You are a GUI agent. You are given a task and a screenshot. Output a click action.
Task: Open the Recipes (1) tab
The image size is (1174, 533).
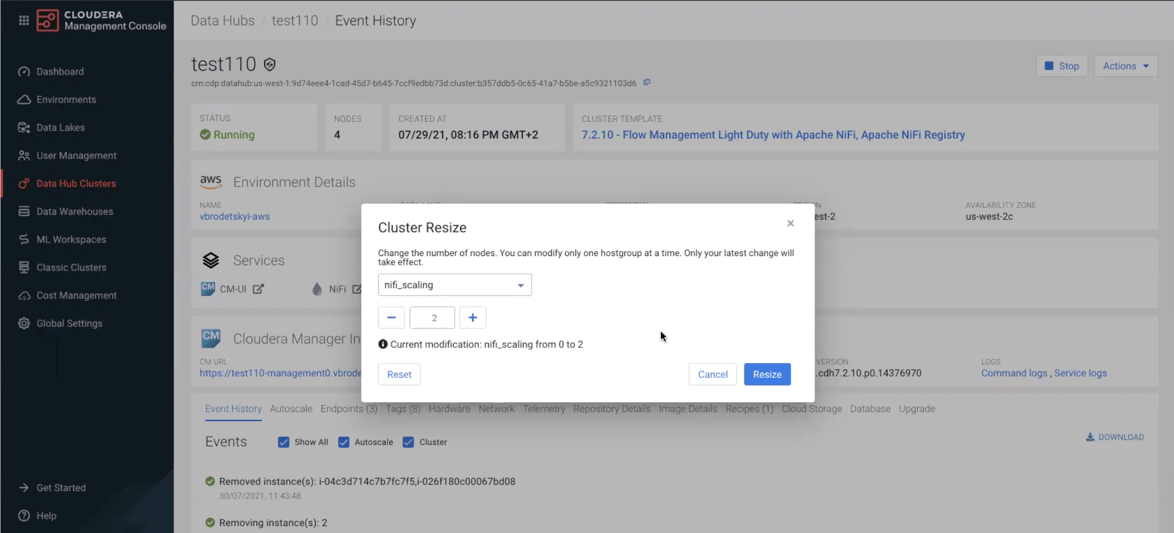pos(749,409)
